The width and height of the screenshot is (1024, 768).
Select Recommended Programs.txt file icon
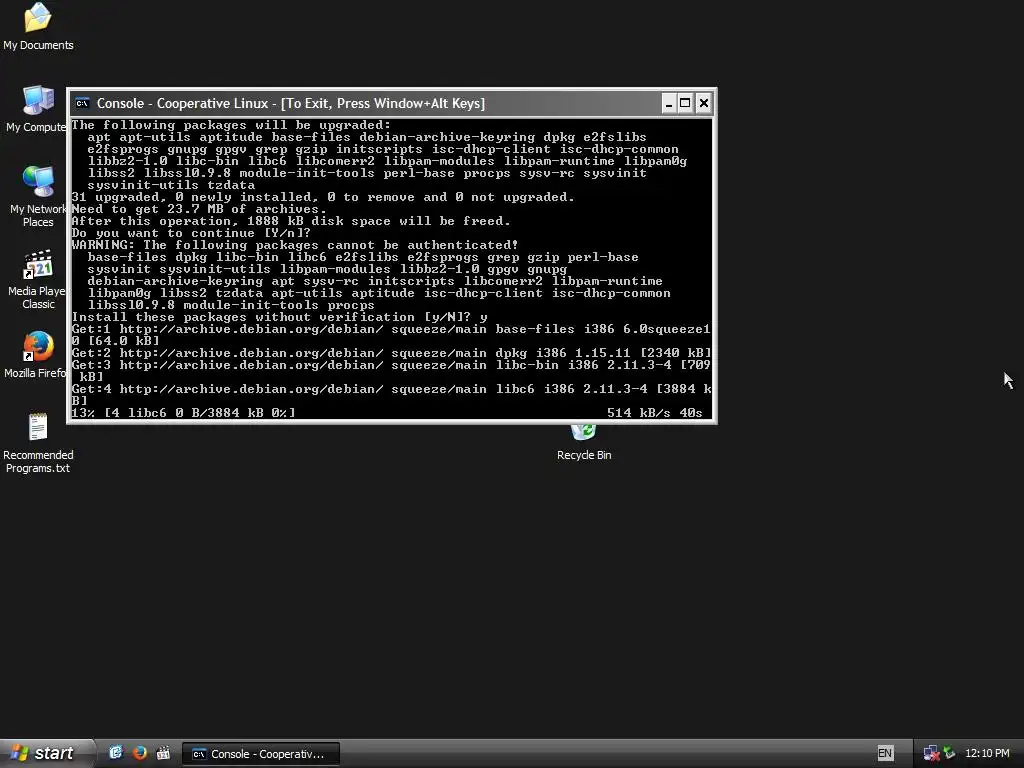point(38,443)
